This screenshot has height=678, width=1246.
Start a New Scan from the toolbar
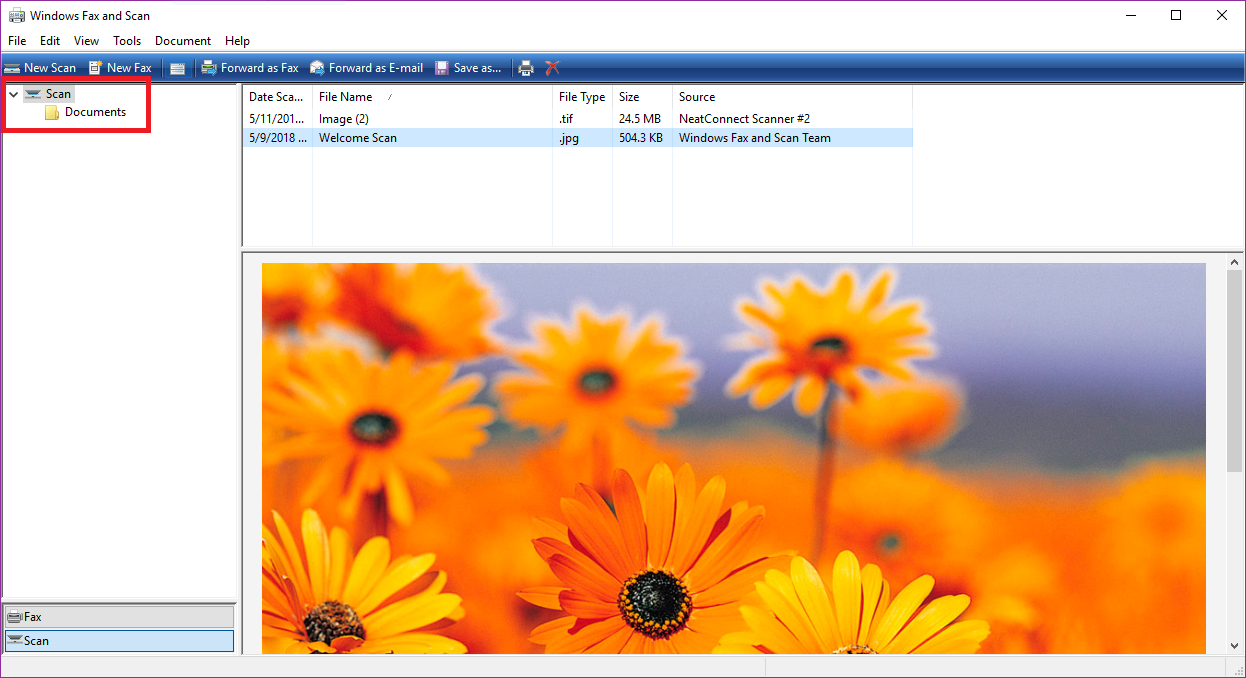coord(40,68)
